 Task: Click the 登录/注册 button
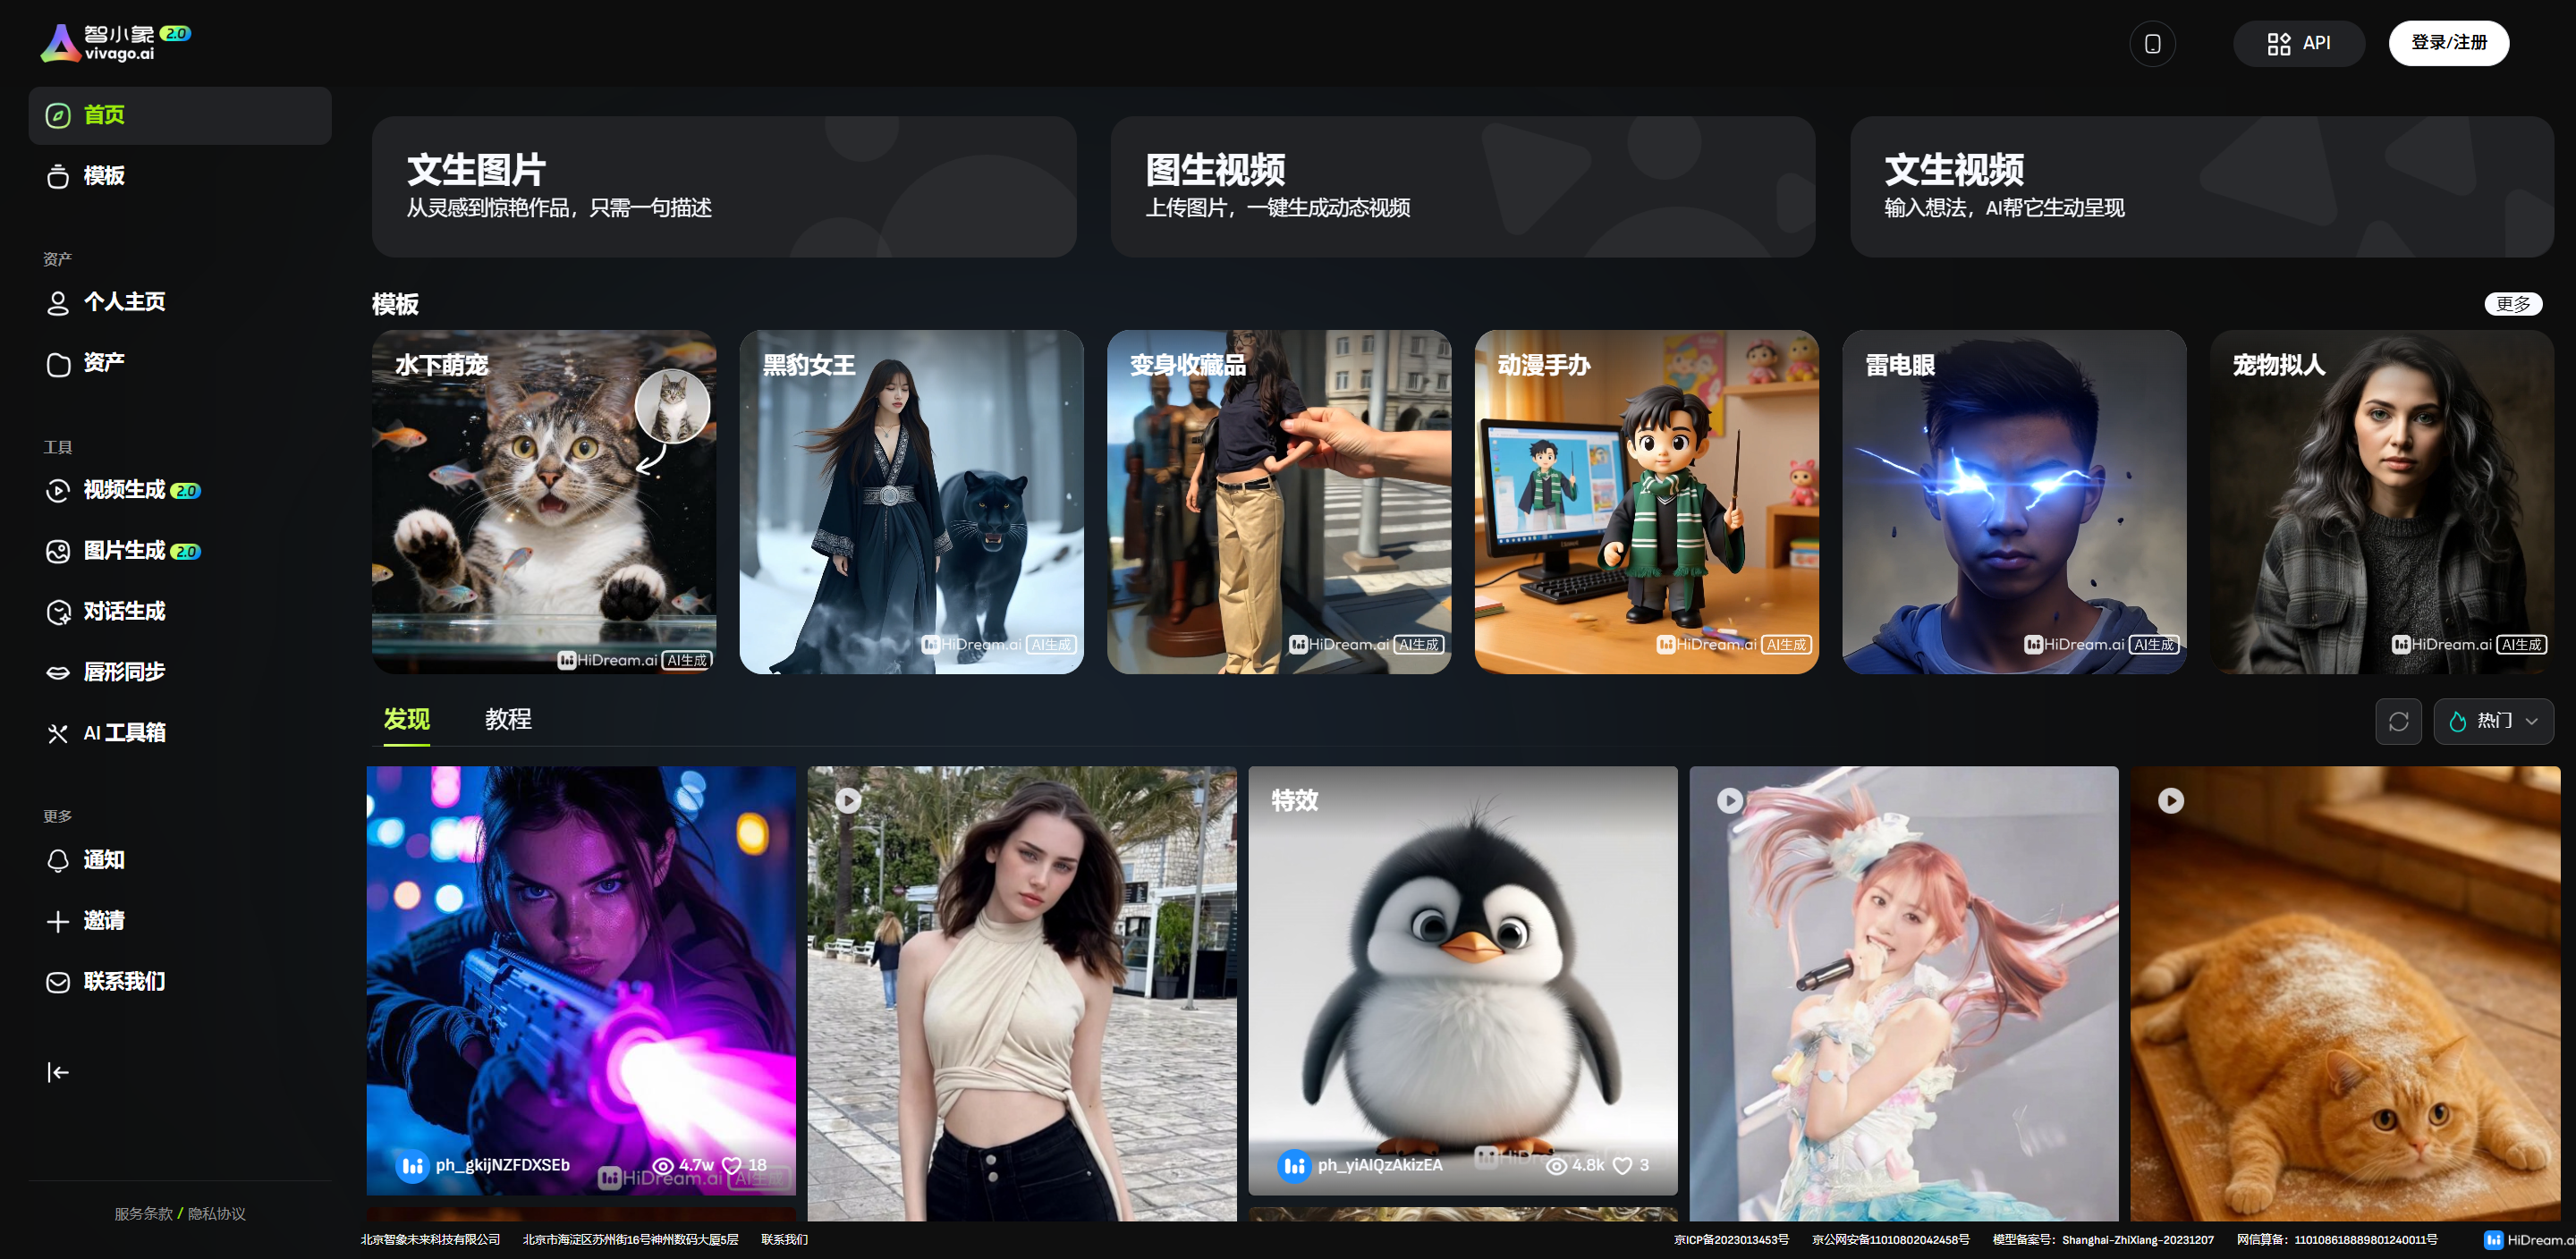point(2448,43)
